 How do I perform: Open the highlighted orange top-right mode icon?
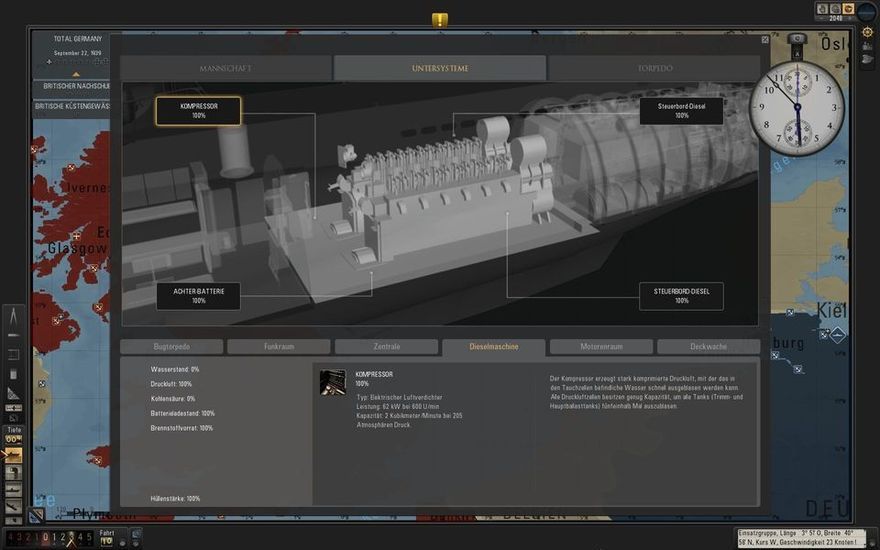coord(848,9)
